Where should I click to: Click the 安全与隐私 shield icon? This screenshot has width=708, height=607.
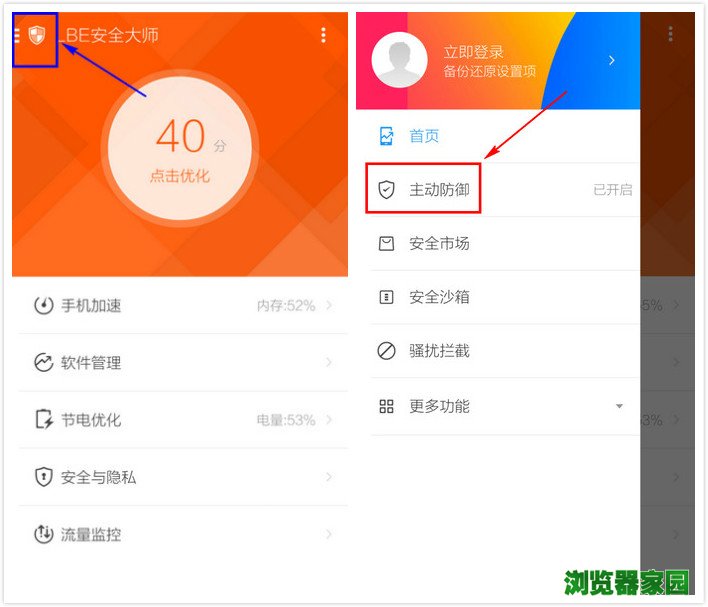coord(43,477)
